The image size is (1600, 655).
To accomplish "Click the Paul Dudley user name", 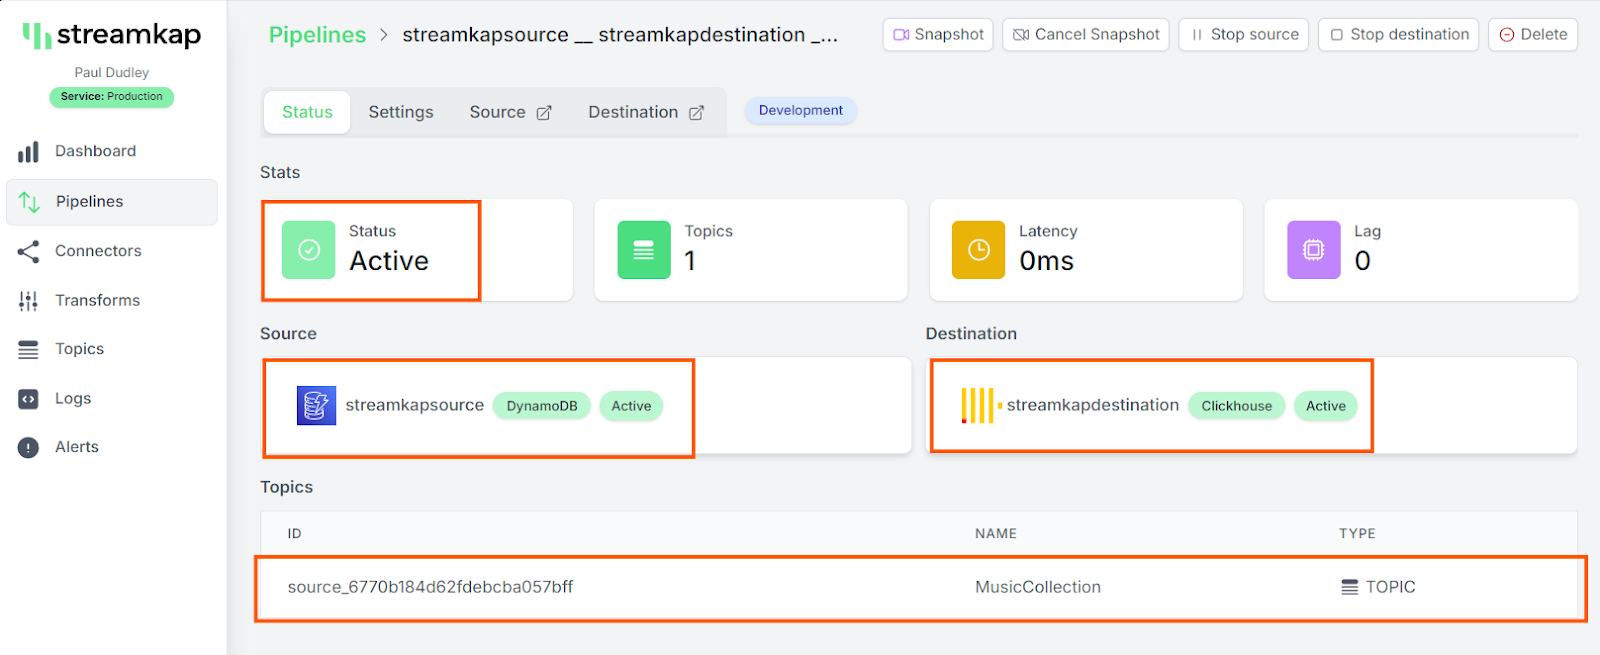I will point(112,72).
